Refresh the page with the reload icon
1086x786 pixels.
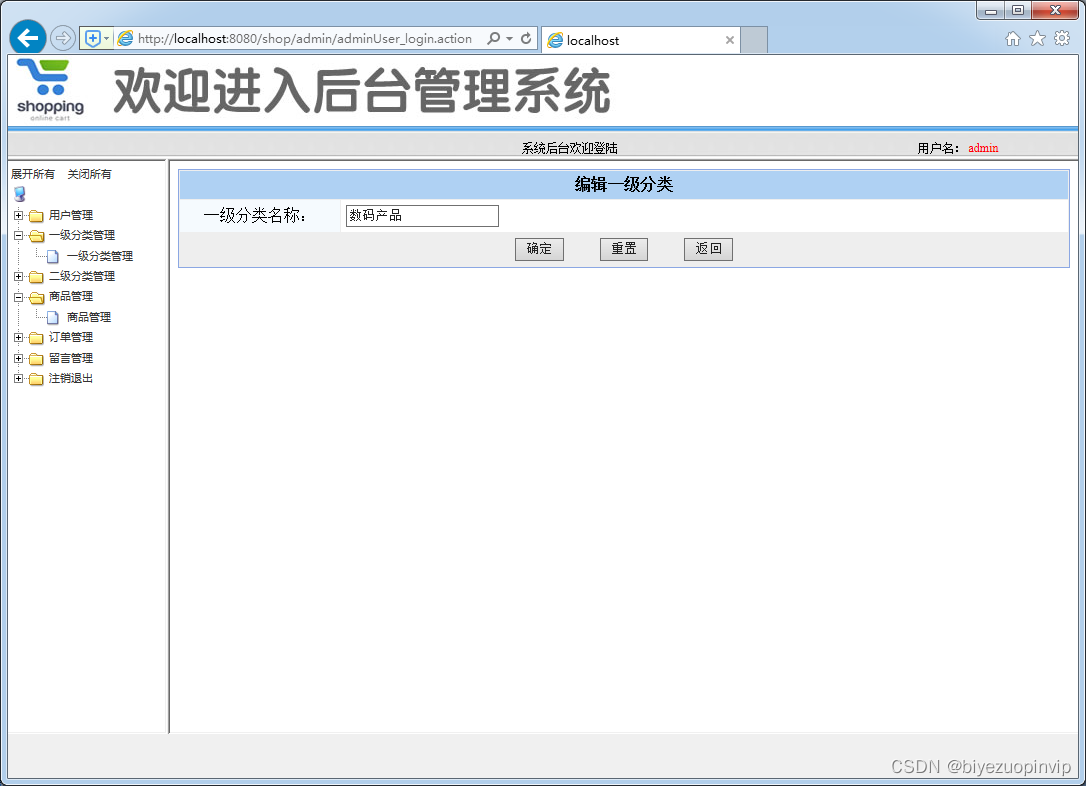click(x=526, y=38)
